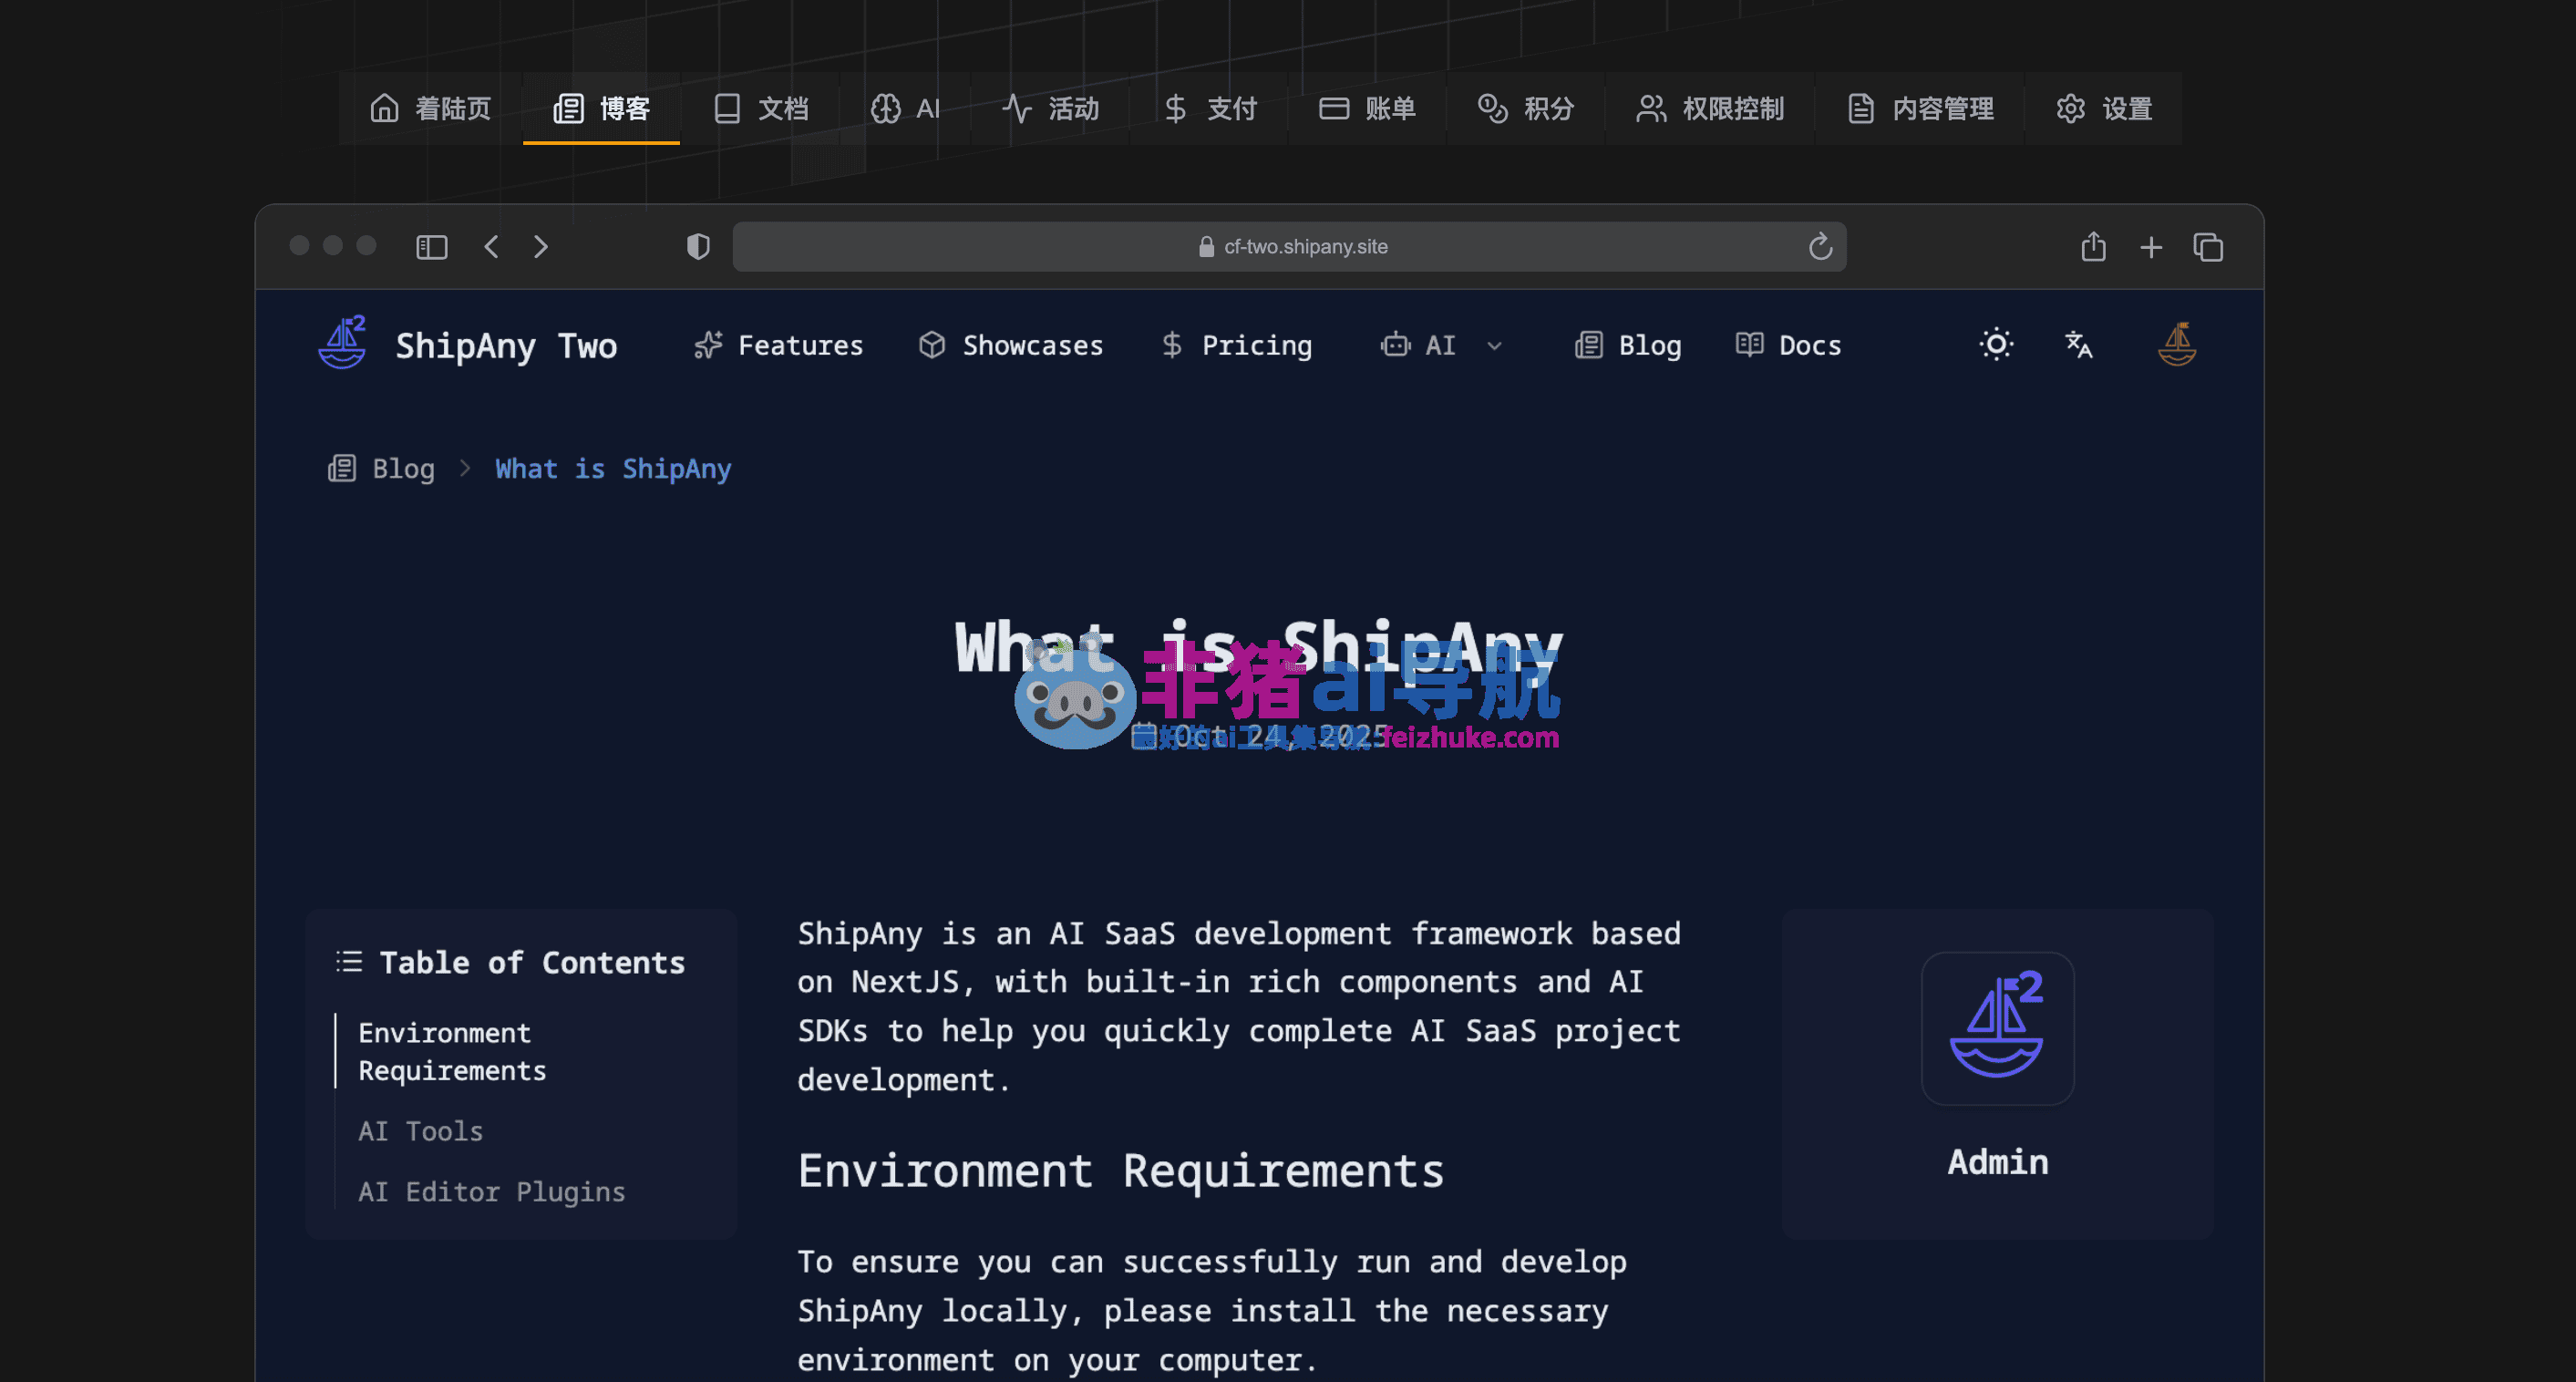Toggle the browser sidebar icon
The width and height of the screenshot is (2576, 1382).
(x=432, y=247)
